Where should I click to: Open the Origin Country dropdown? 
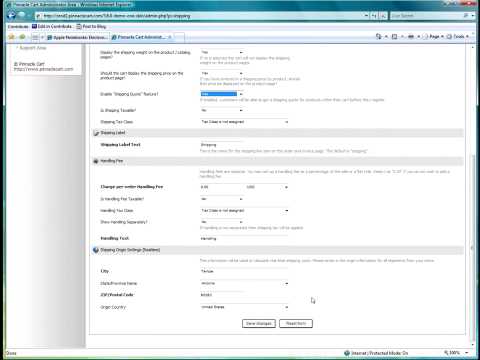point(244,307)
